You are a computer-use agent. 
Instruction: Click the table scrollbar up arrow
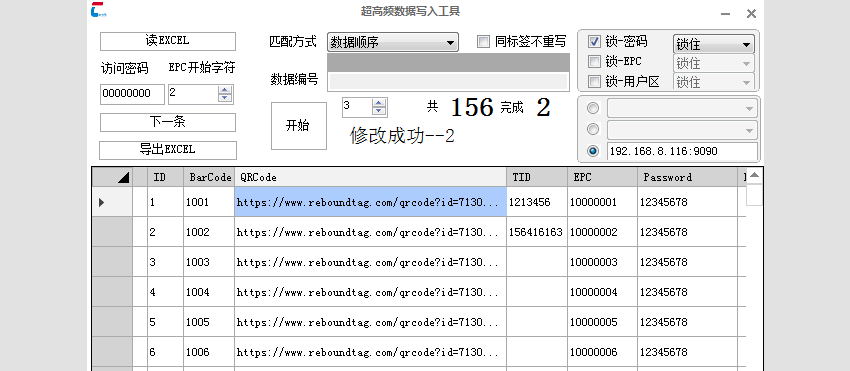pos(755,176)
